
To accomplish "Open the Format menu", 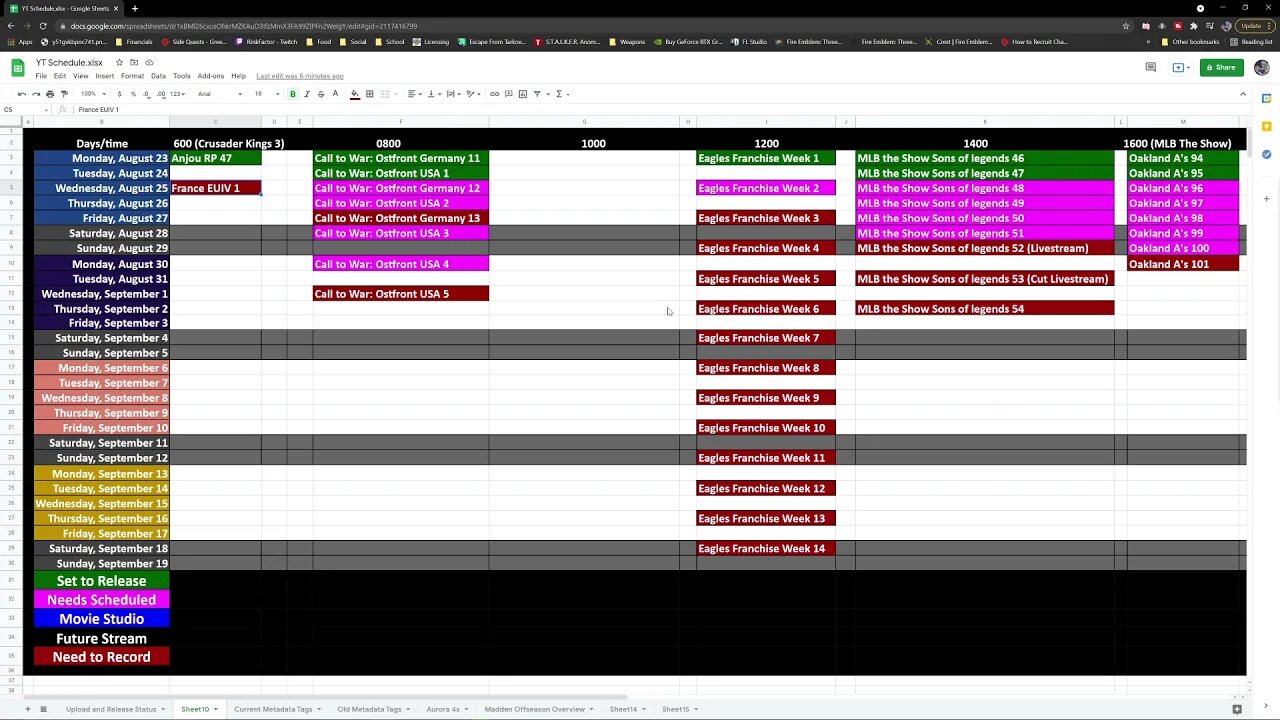I will point(132,76).
